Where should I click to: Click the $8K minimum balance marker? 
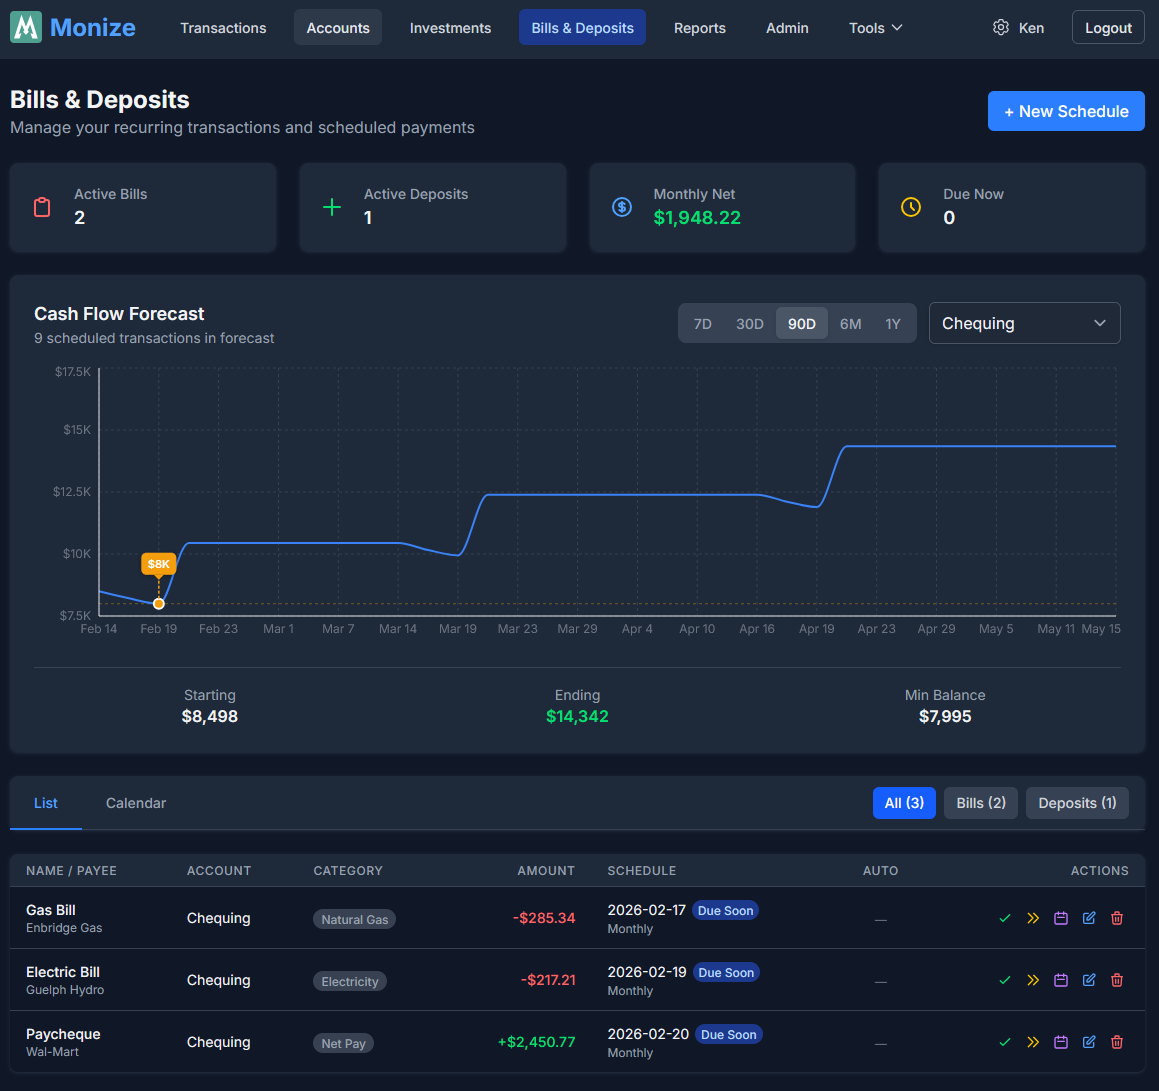pos(158,564)
